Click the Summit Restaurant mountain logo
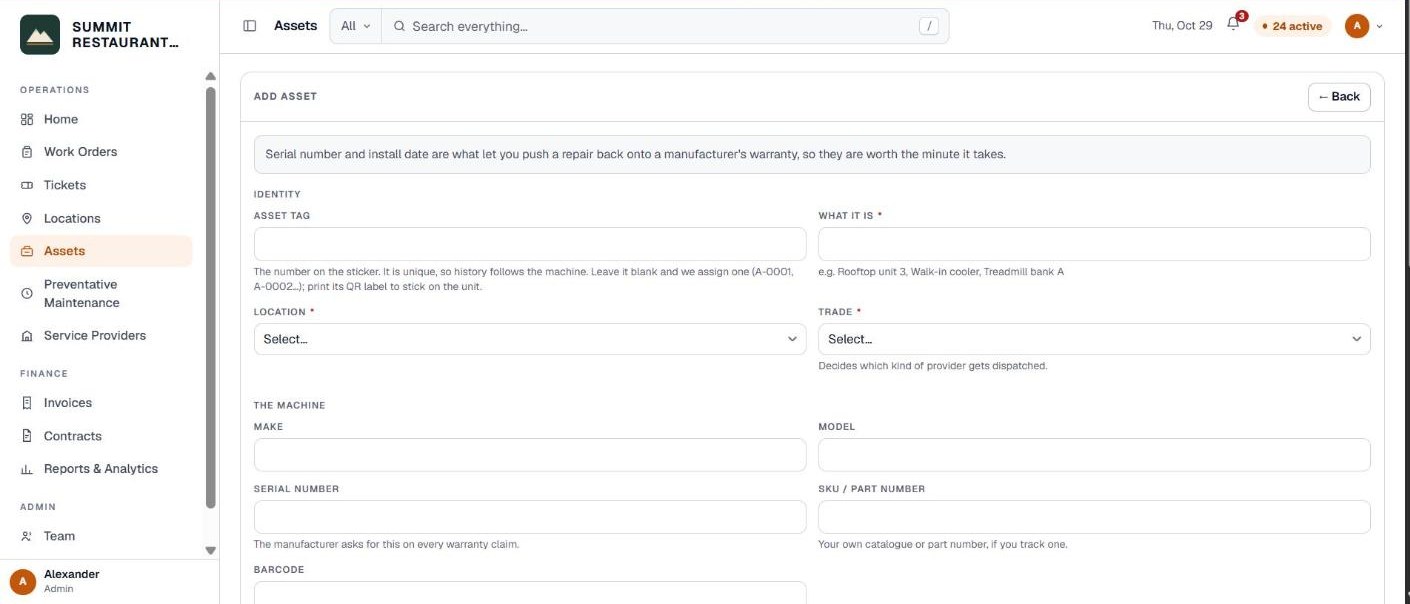 pos(40,34)
